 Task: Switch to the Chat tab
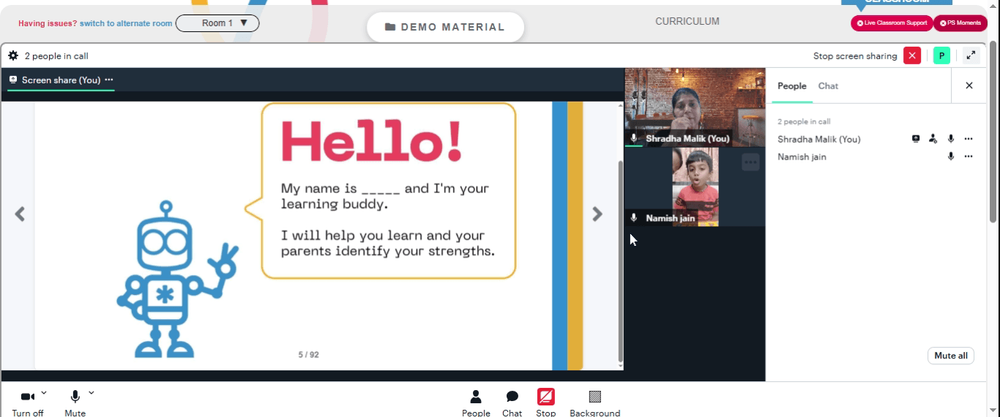pyautogui.click(x=828, y=86)
